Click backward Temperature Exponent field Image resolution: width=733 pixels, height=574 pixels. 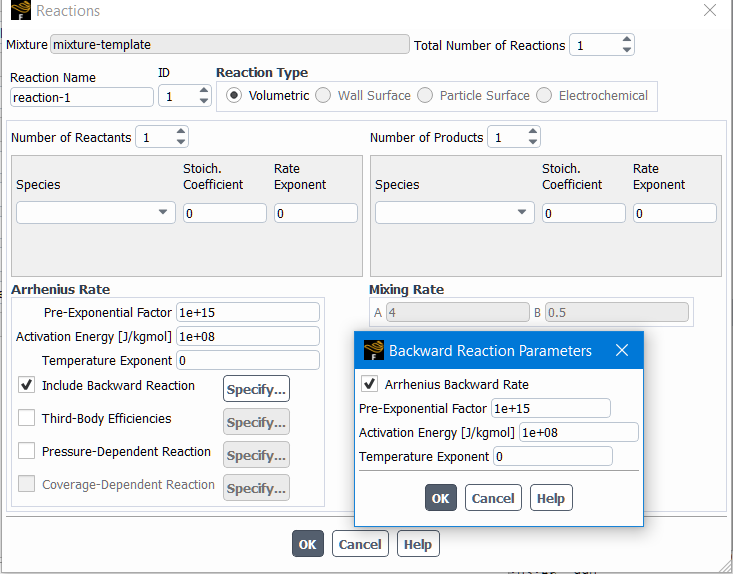pos(553,456)
